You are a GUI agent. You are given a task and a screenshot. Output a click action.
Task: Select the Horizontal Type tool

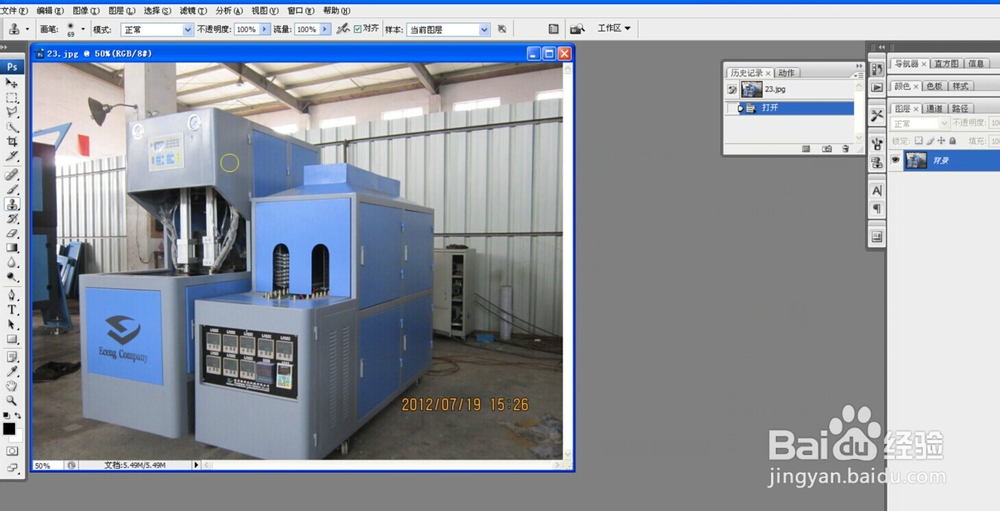click(x=11, y=310)
